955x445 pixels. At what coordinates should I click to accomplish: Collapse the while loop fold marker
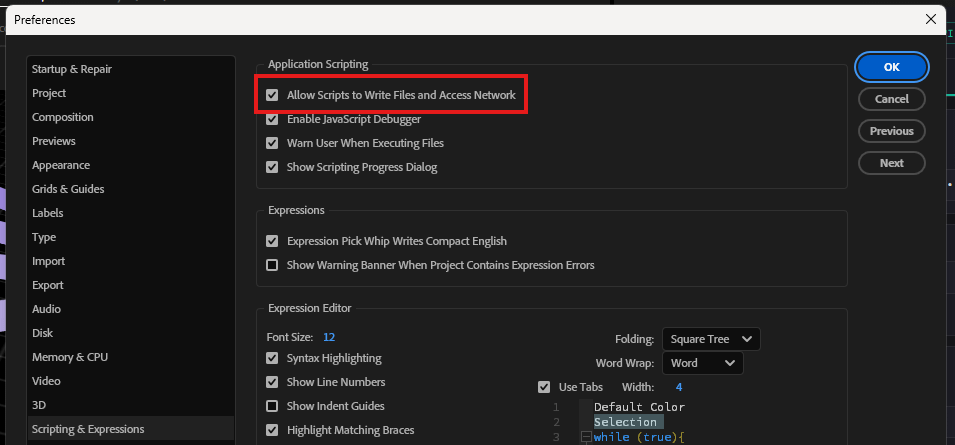point(586,436)
